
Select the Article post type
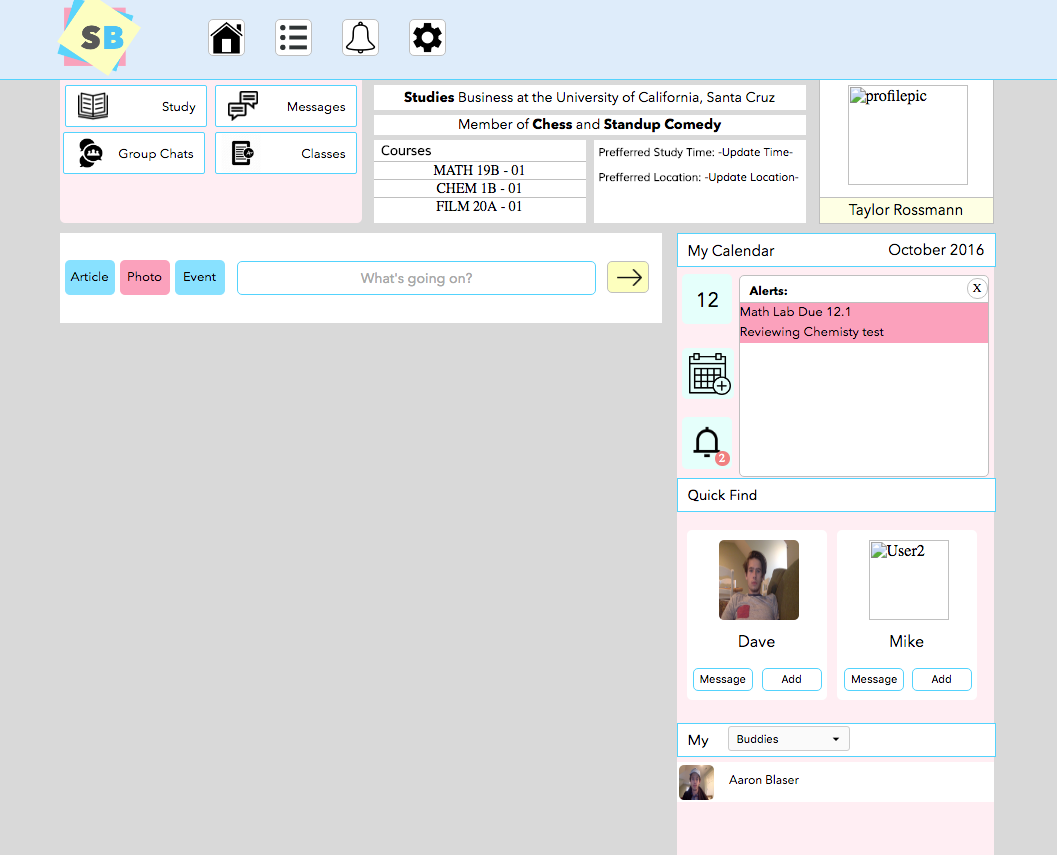[90, 277]
